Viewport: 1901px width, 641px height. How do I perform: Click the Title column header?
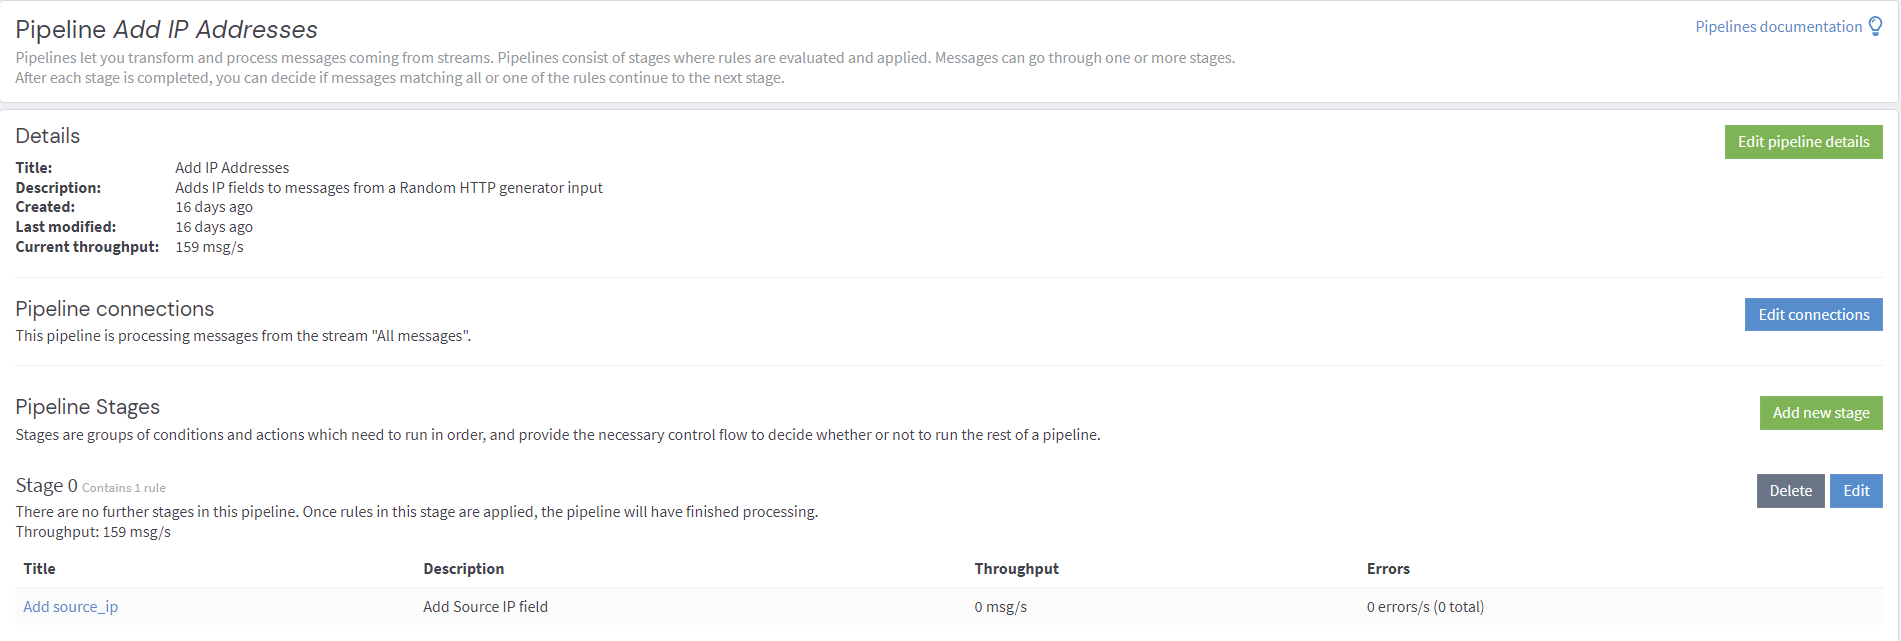pos(40,569)
